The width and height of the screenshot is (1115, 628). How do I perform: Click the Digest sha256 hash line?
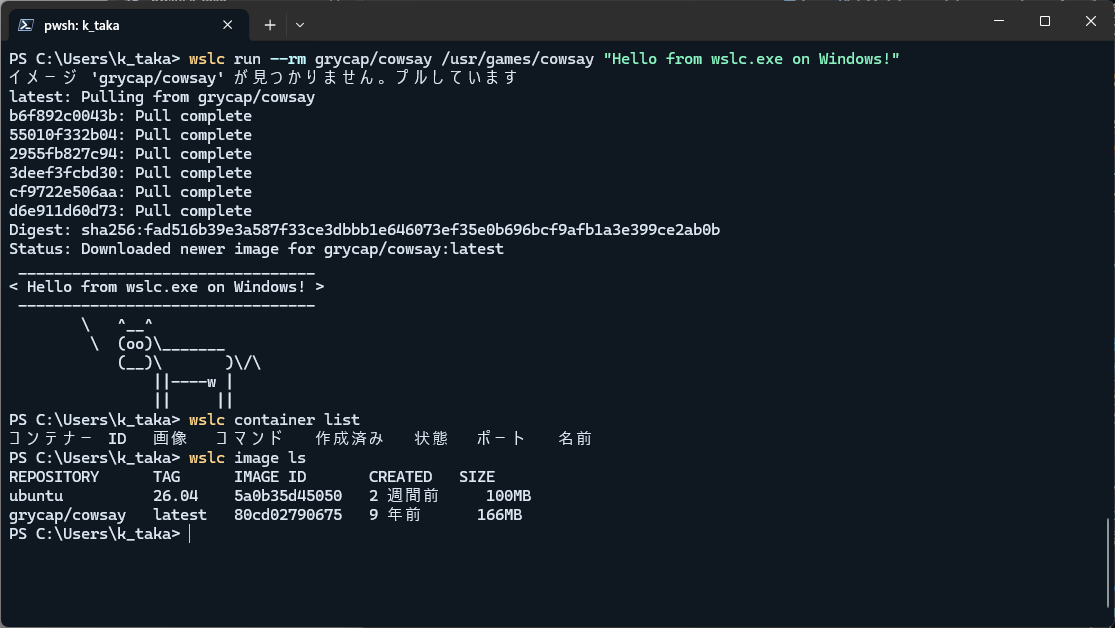[364, 230]
